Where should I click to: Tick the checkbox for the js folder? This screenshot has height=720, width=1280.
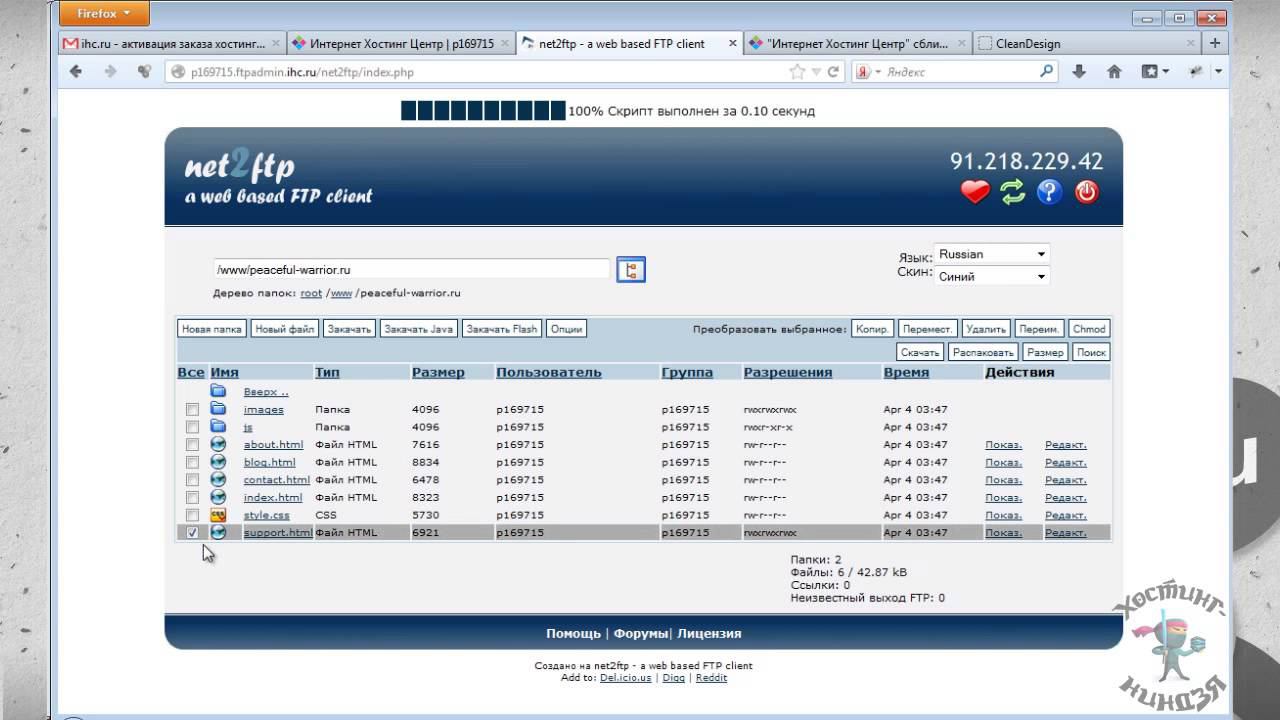tap(192, 427)
